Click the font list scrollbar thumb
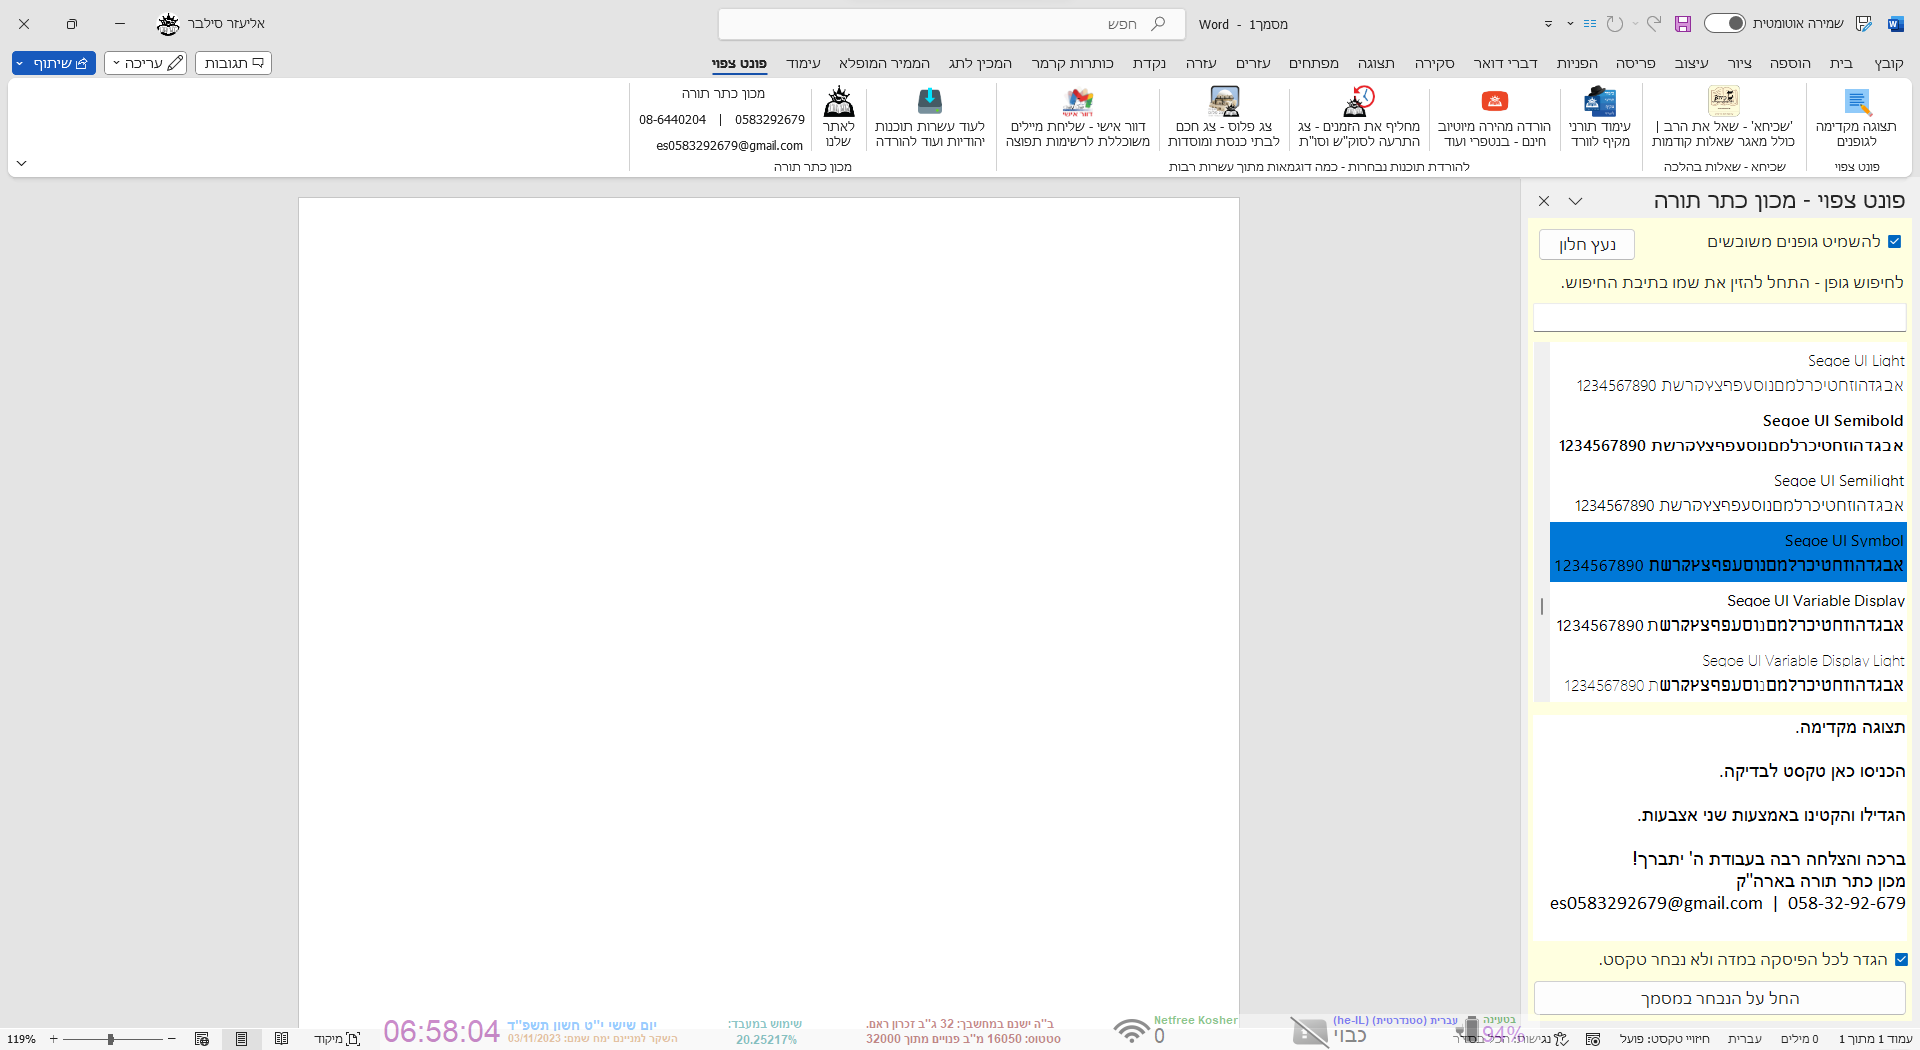1920x1050 pixels. pos(1542,606)
